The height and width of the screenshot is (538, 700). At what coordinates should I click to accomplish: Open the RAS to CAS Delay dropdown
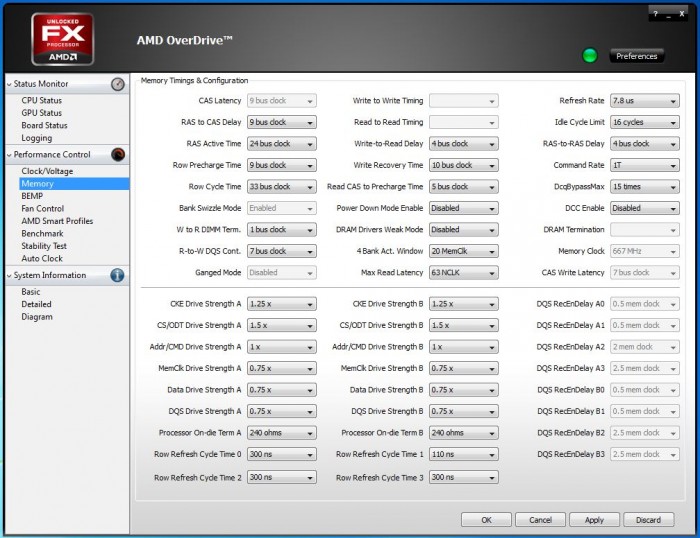pos(282,122)
